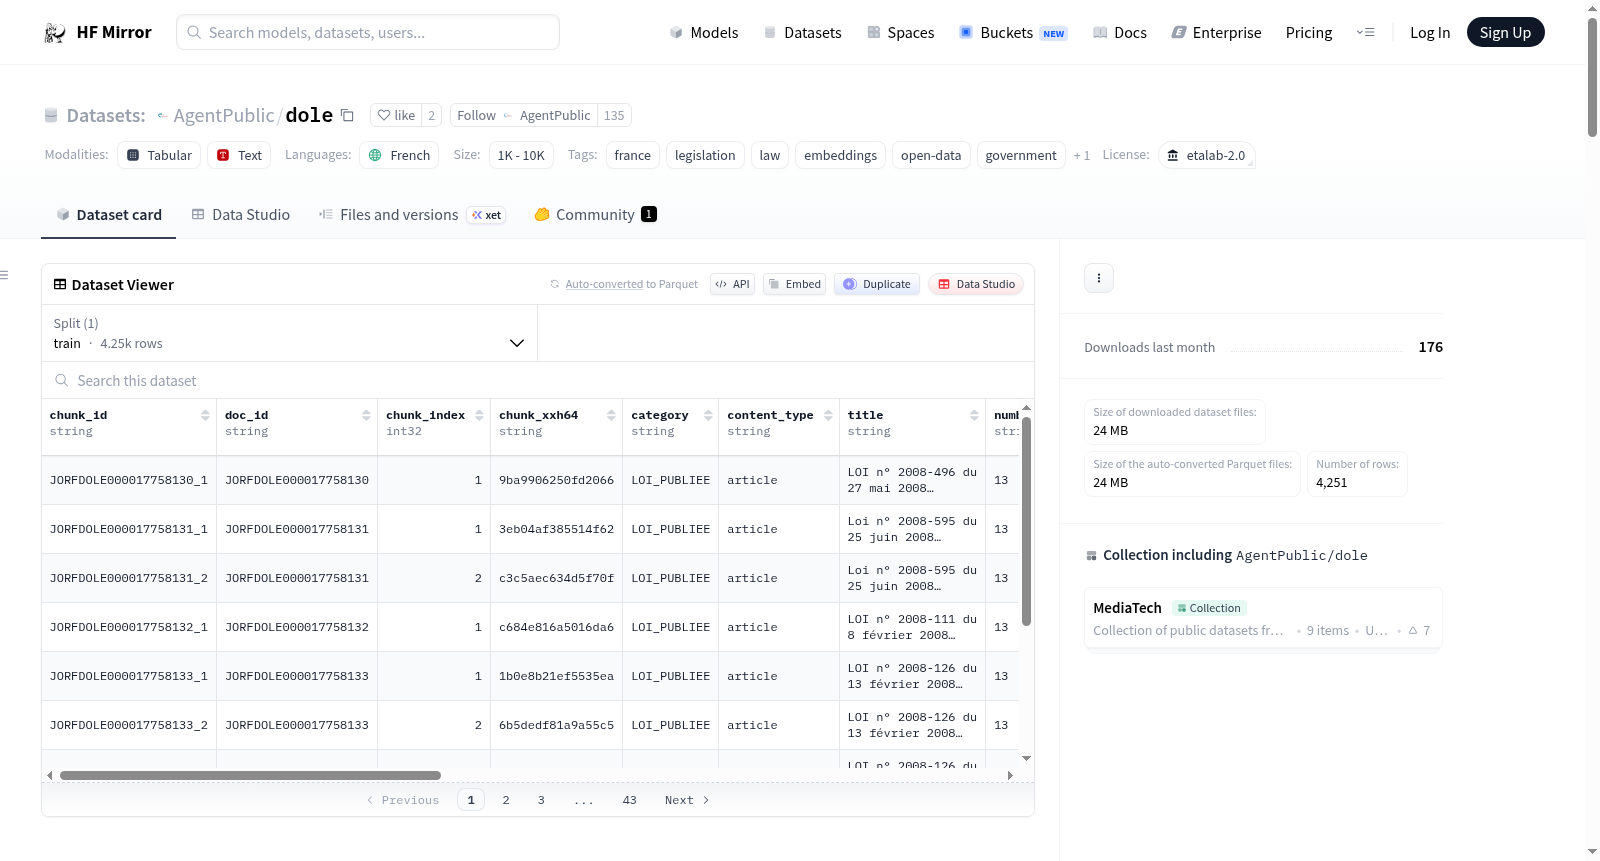Open the Datasets page
1600x861 pixels.
pyautogui.click(x=803, y=32)
